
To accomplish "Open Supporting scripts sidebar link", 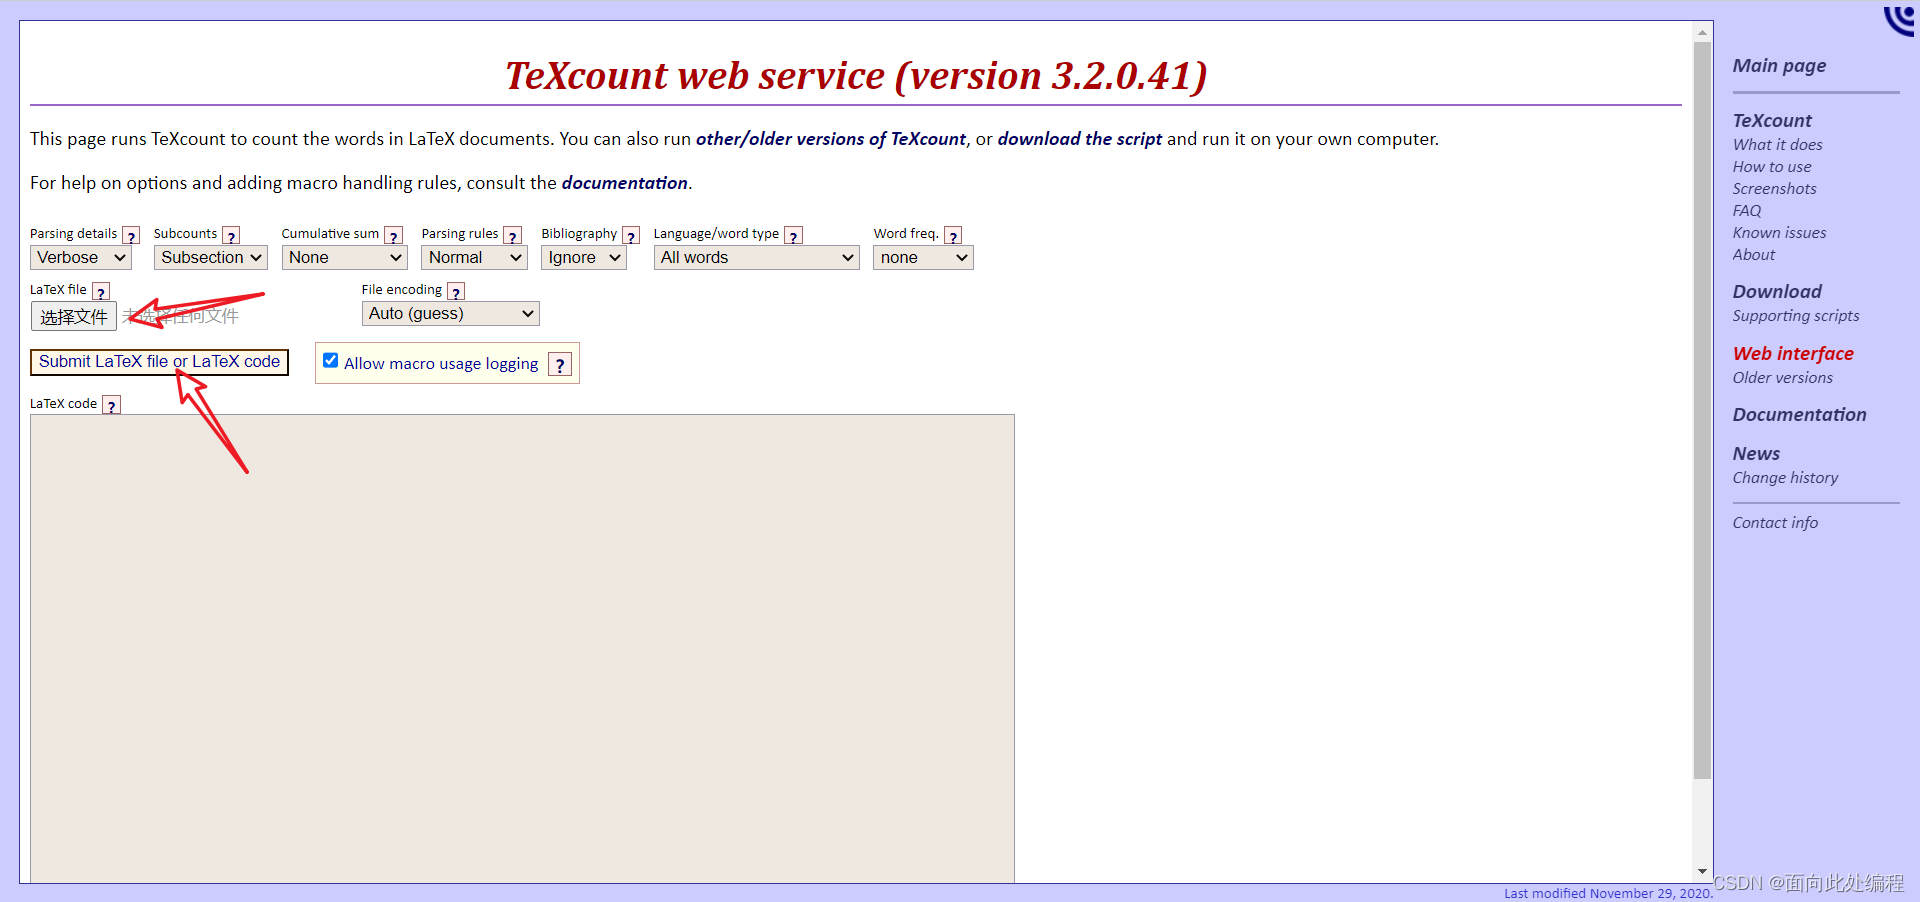I will [x=1796, y=316].
